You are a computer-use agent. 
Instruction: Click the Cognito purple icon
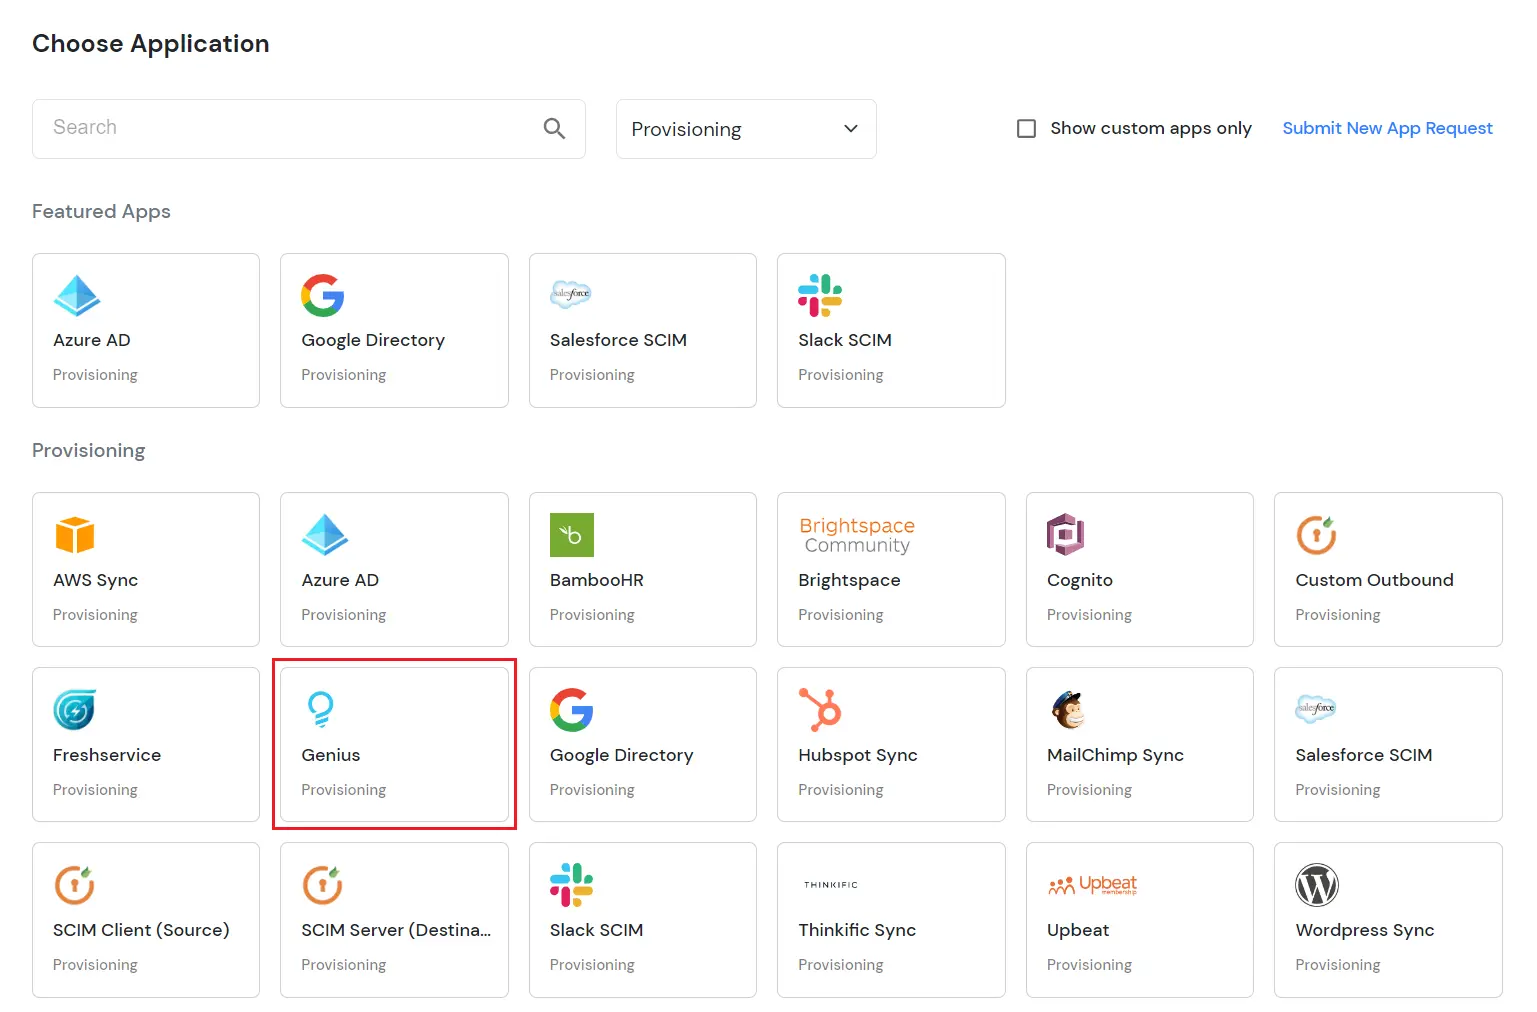1066,535
